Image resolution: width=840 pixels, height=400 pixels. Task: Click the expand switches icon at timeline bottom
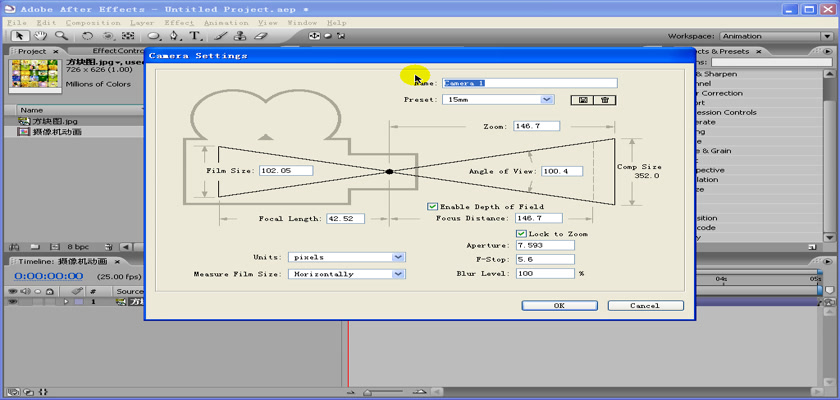(x=14, y=392)
